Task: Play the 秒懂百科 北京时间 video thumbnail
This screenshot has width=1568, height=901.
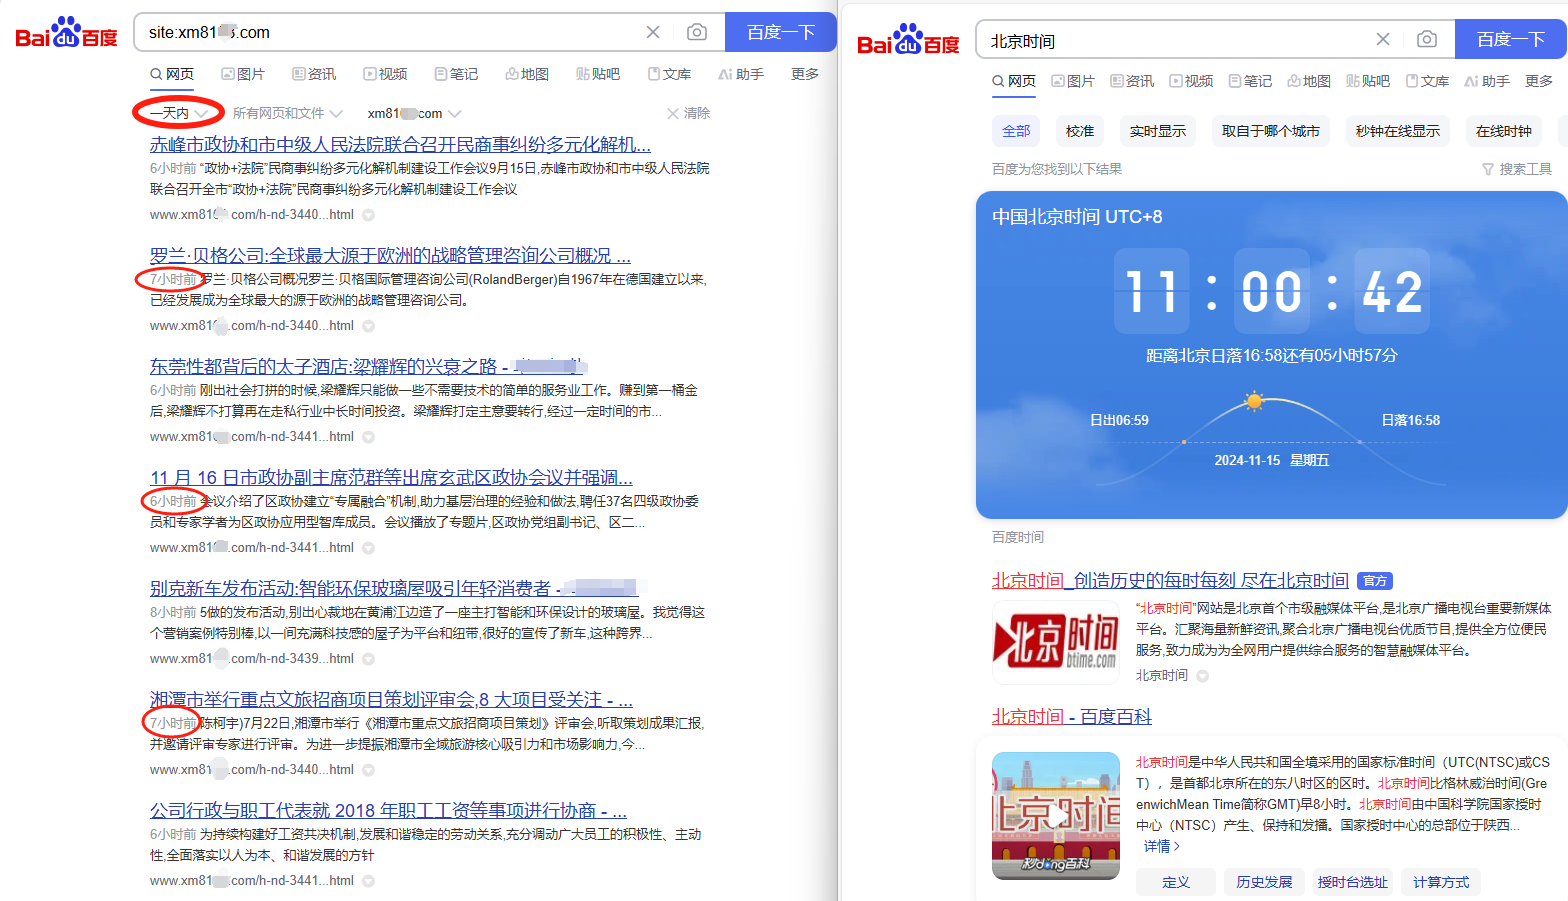Action: pos(1056,816)
